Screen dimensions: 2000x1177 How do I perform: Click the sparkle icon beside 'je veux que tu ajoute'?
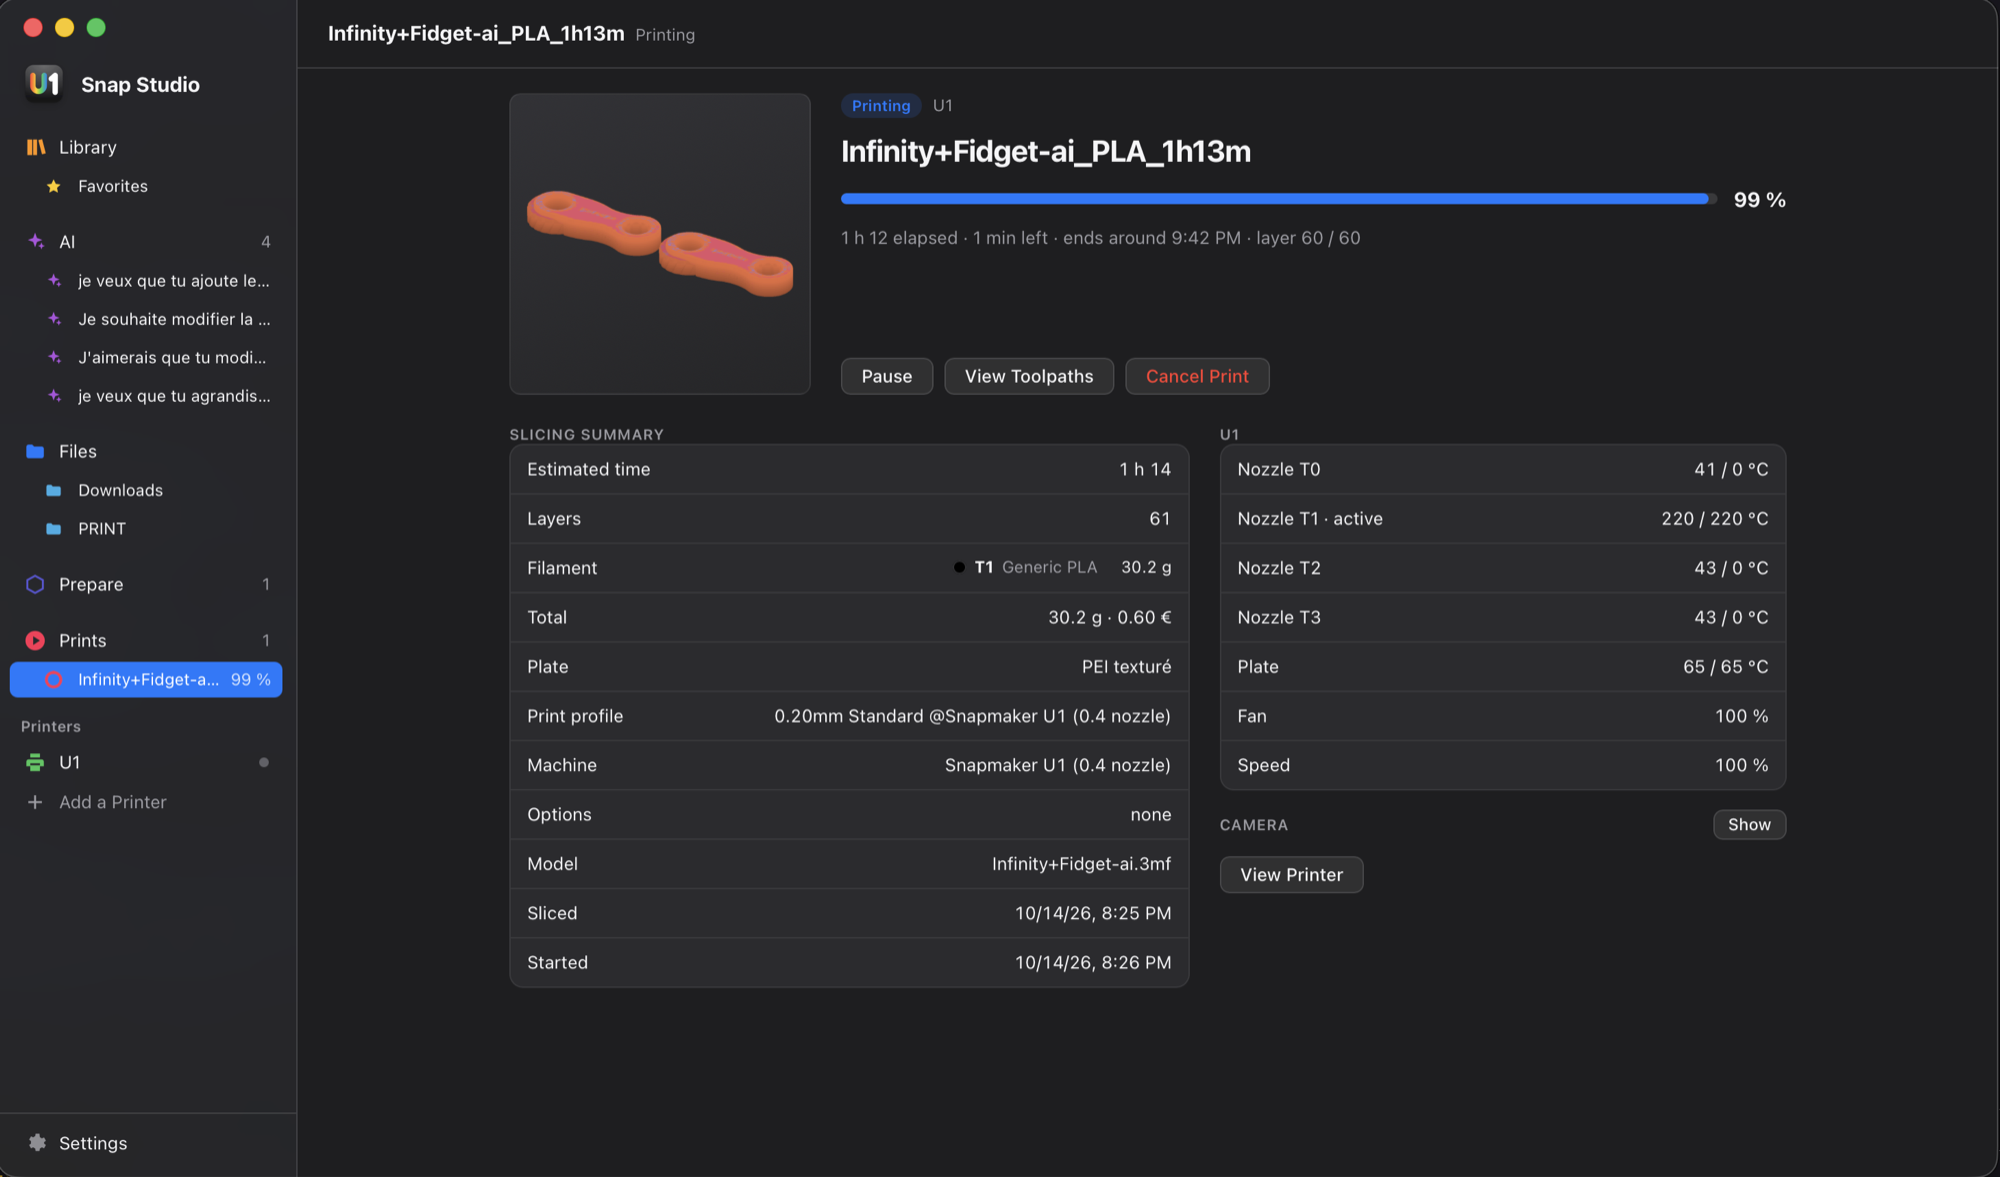pos(55,281)
